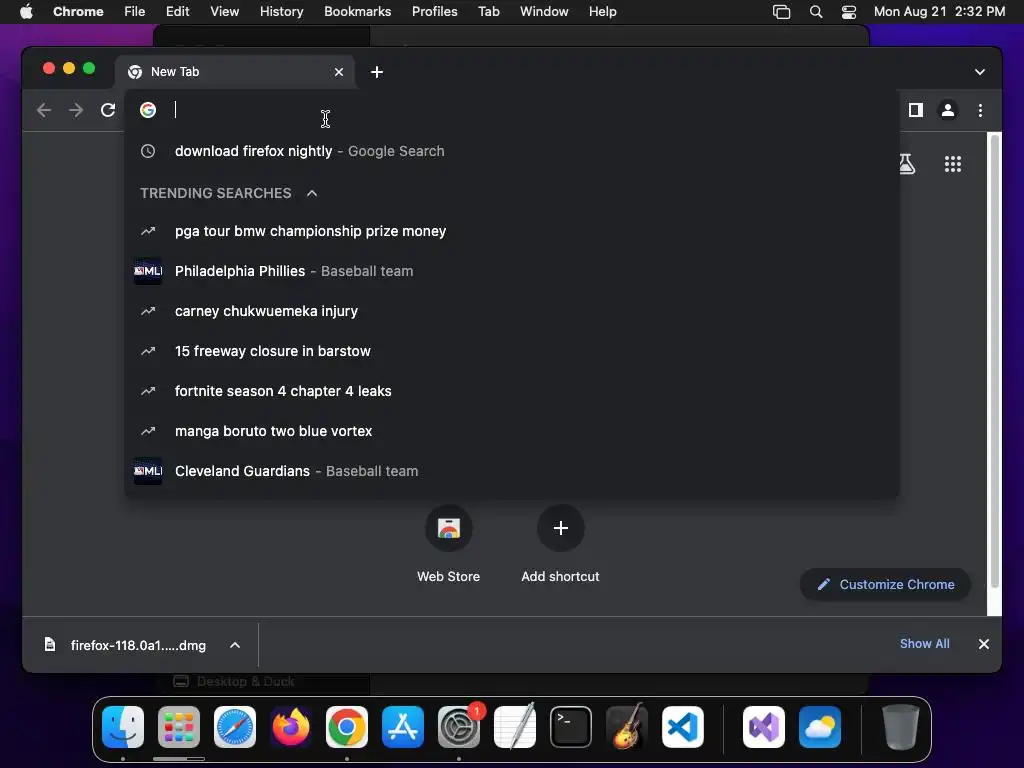
Task: Open the Window menu
Action: 544,11
